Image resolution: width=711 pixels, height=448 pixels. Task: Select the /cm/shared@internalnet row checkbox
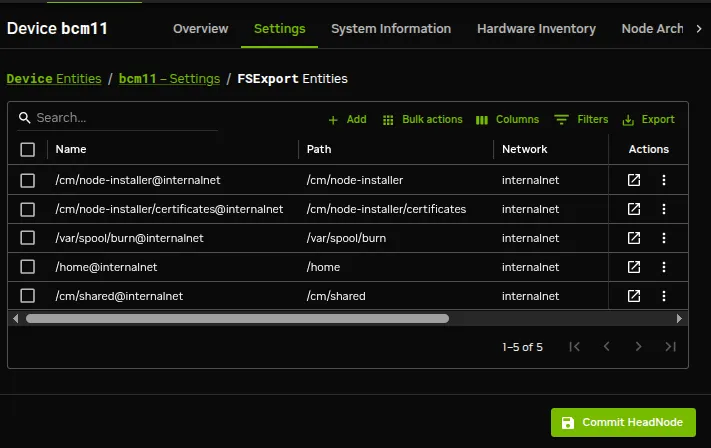click(28, 296)
